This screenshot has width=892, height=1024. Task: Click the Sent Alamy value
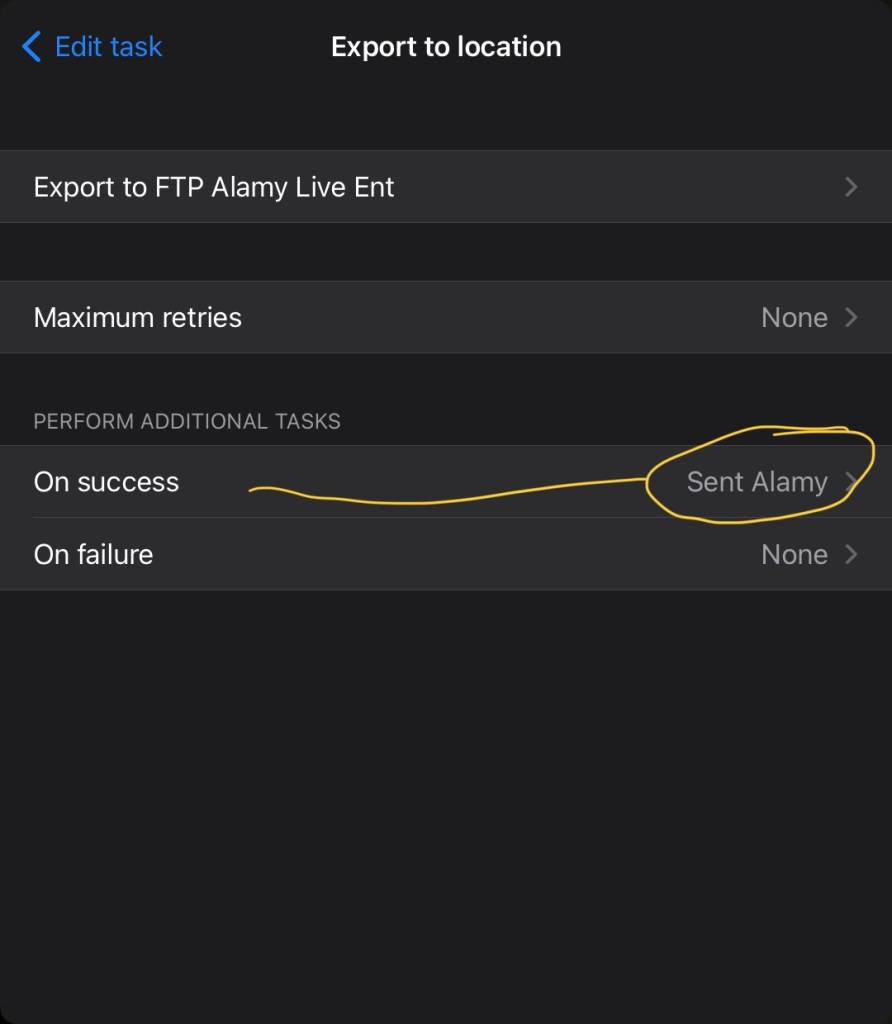[756, 482]
